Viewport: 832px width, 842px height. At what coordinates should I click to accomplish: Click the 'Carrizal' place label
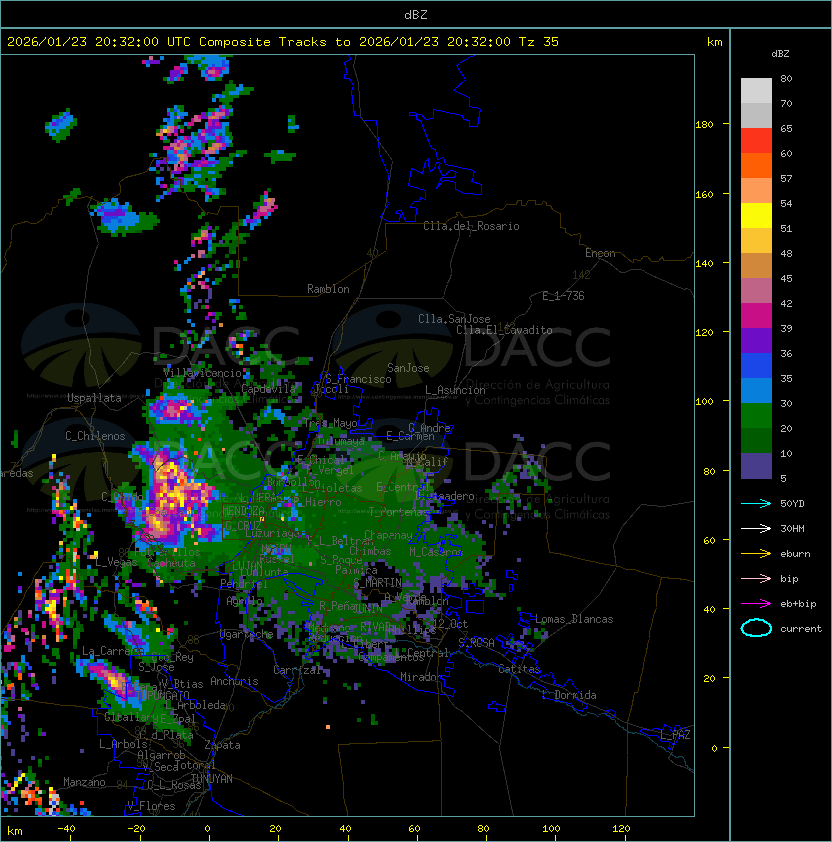(x=297, y=670)
